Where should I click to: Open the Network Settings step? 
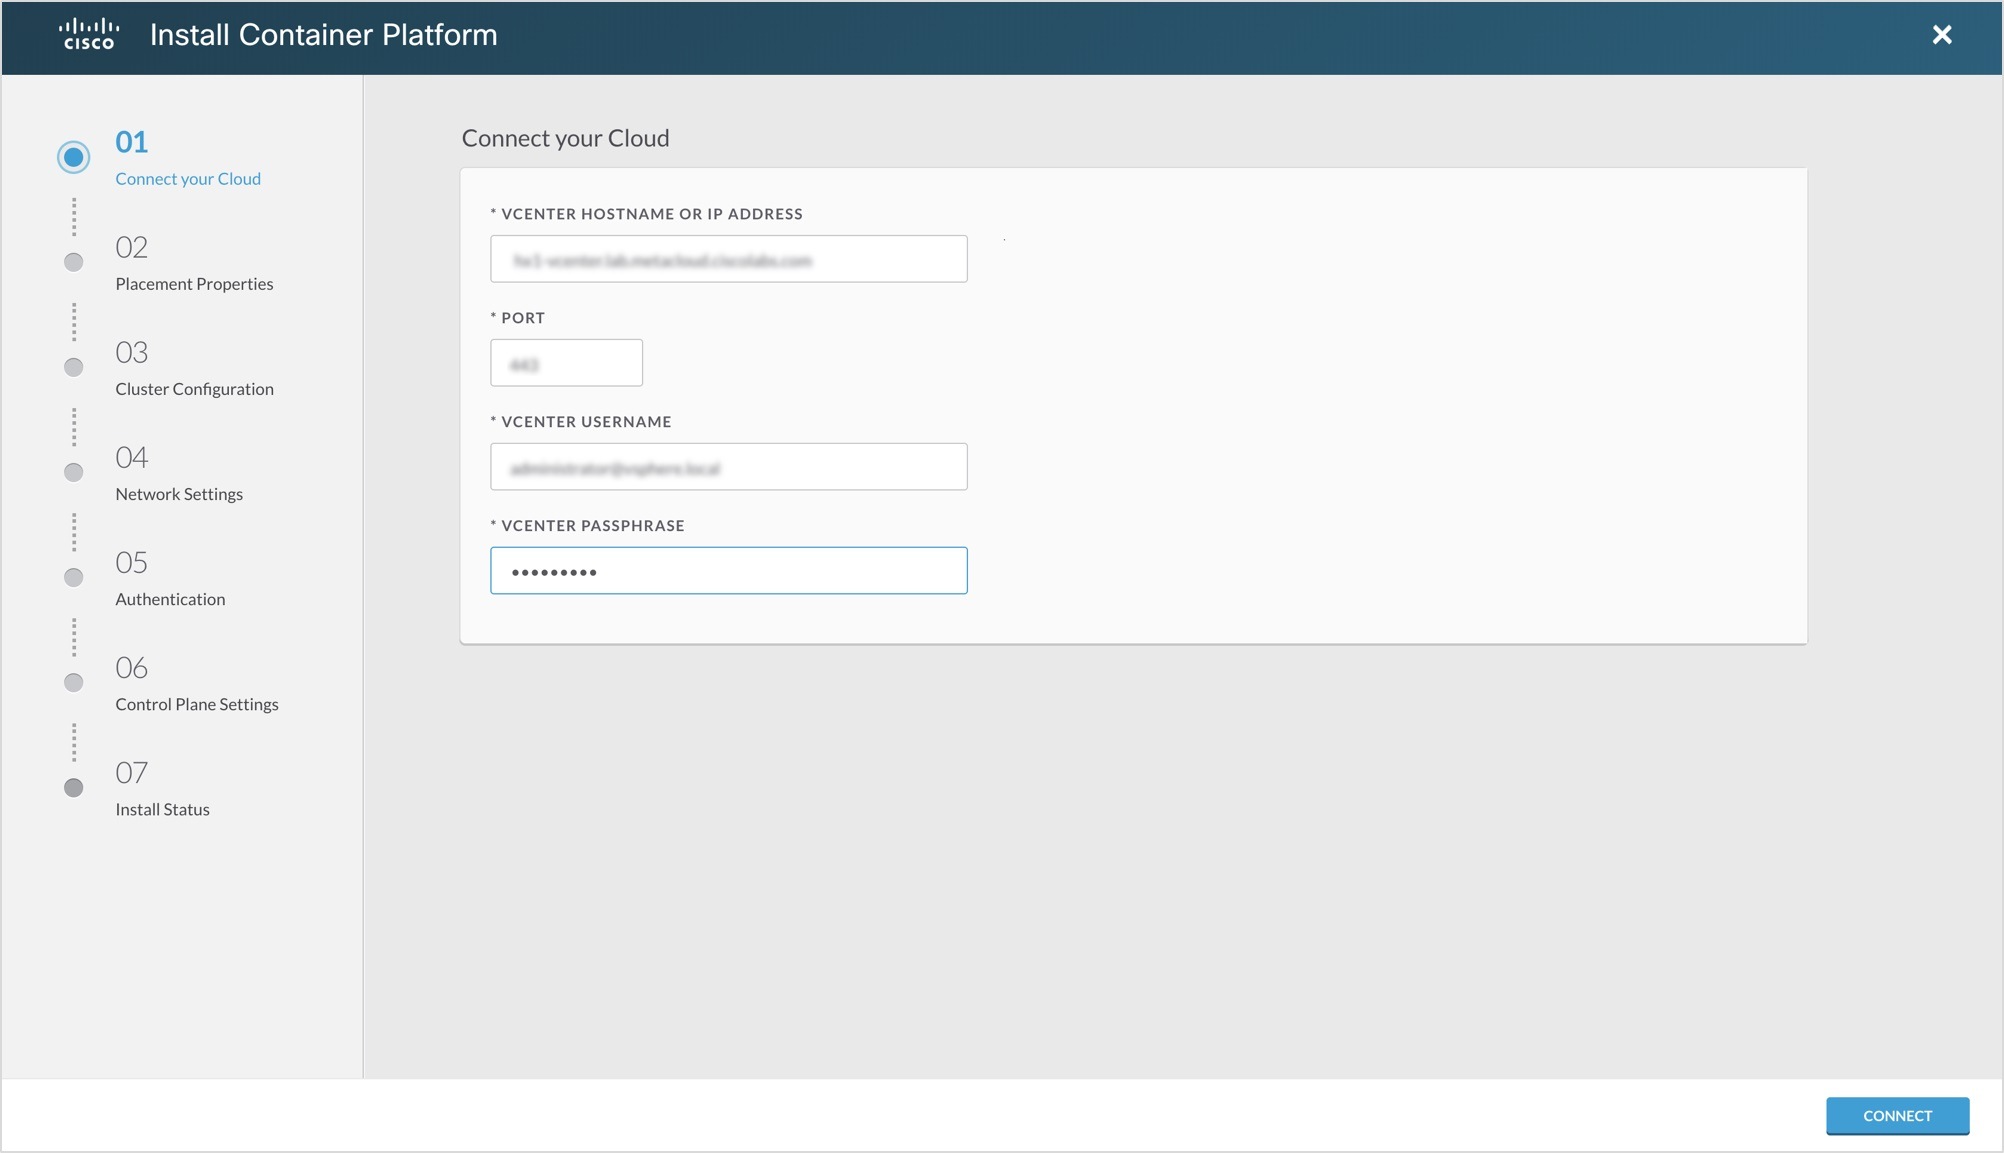[178, 493]
